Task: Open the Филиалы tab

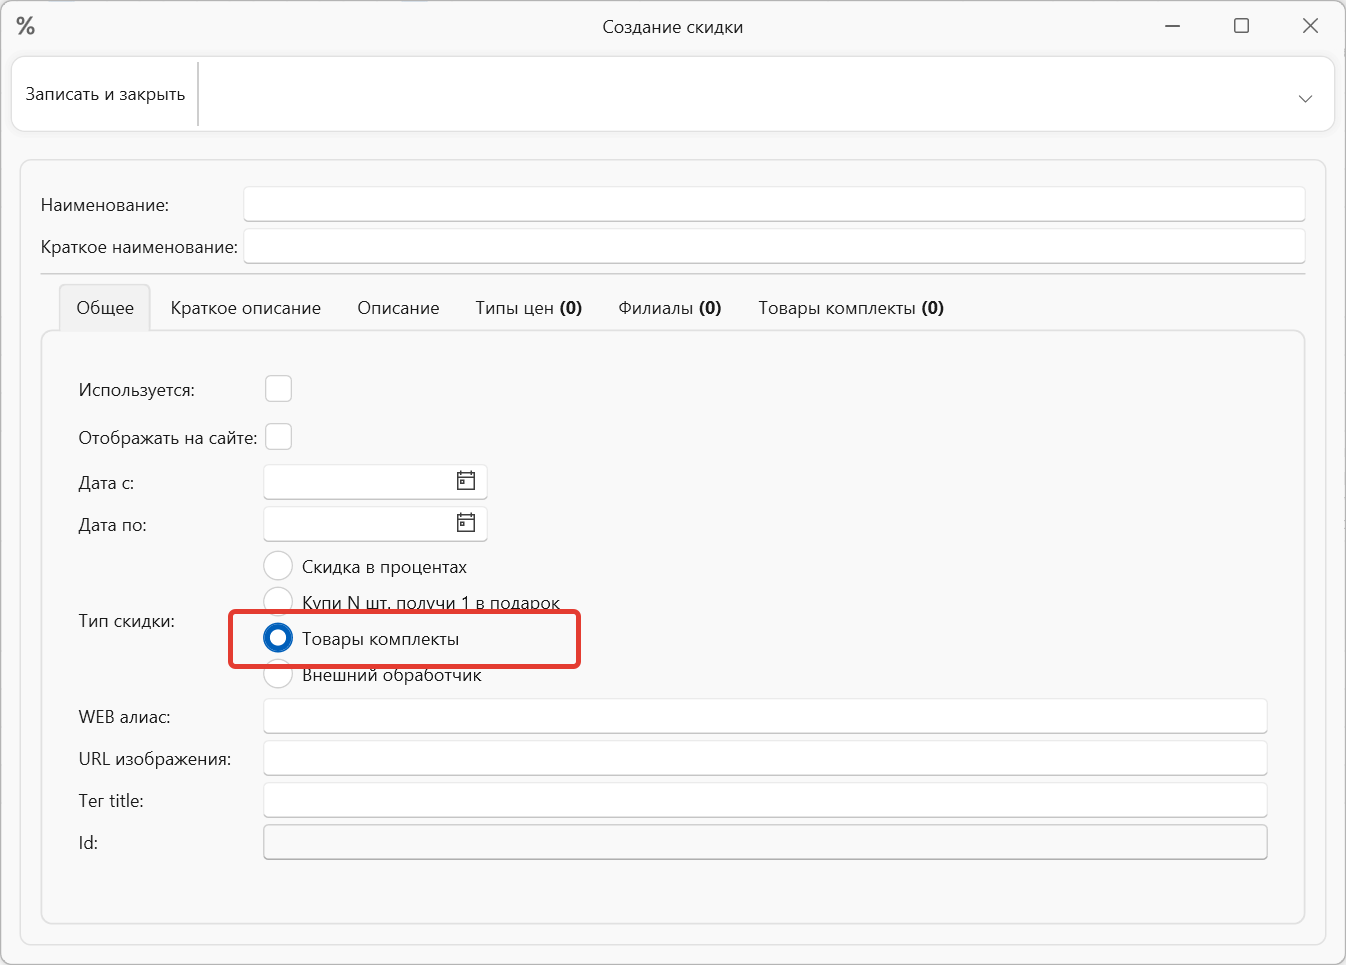Action: coord(669,308)
